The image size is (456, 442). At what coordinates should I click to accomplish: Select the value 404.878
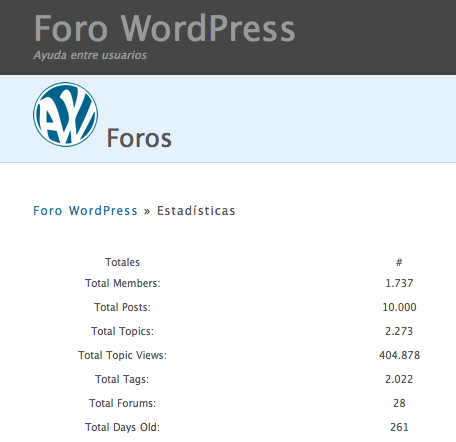point(399,355)
